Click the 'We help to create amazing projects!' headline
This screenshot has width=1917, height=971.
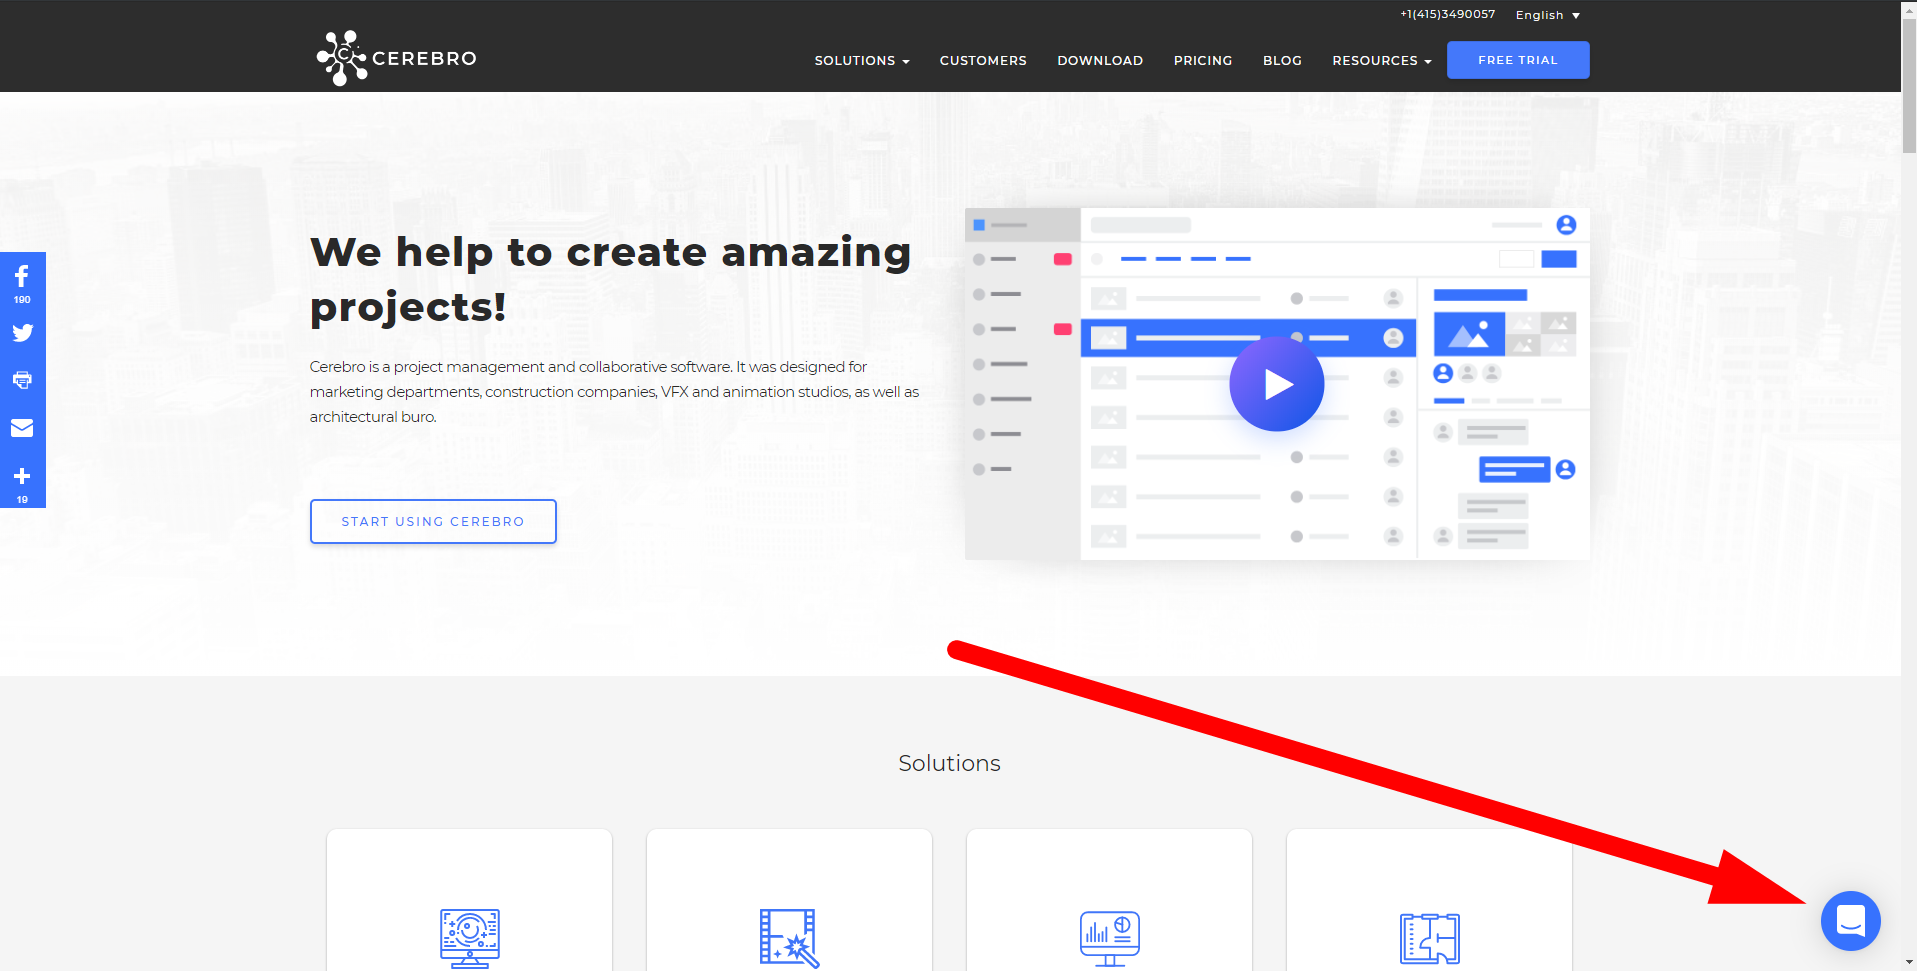coord(610,279)
